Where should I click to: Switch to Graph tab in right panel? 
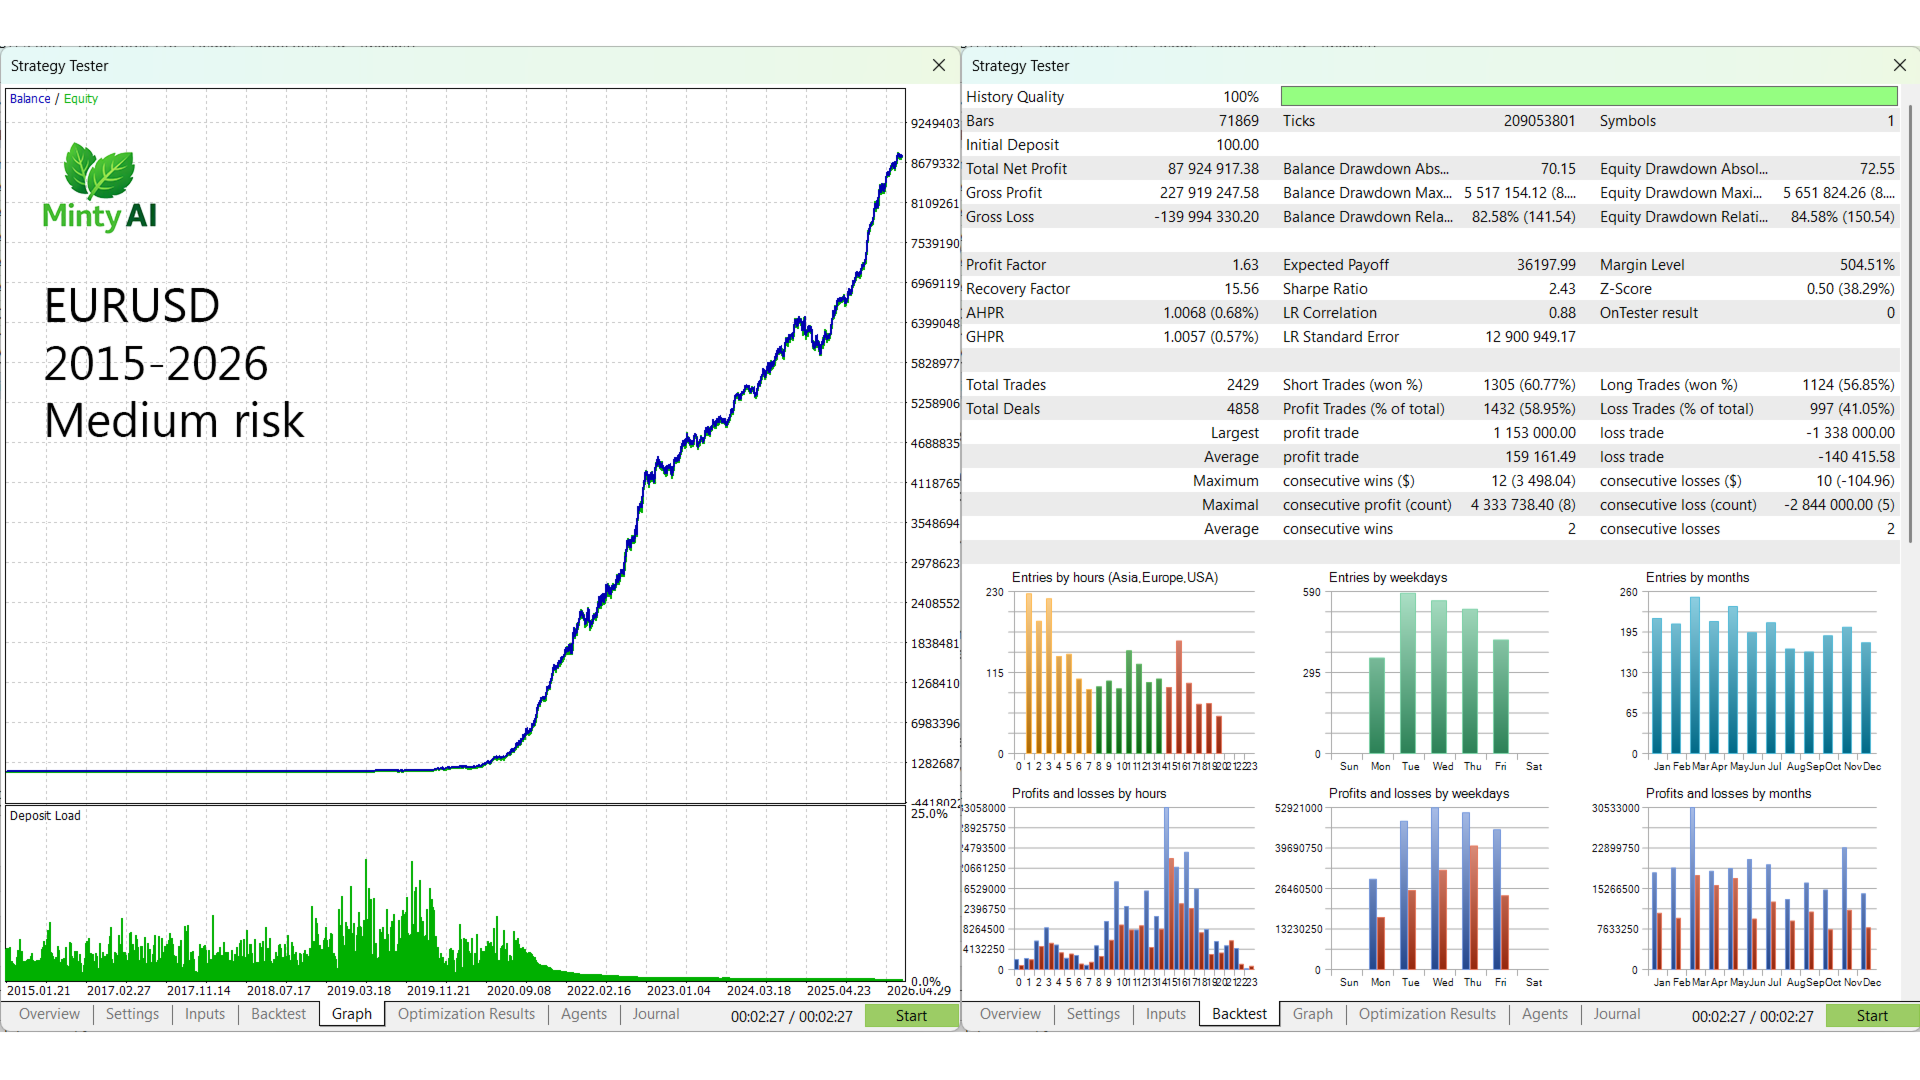coord(1312,1014)
